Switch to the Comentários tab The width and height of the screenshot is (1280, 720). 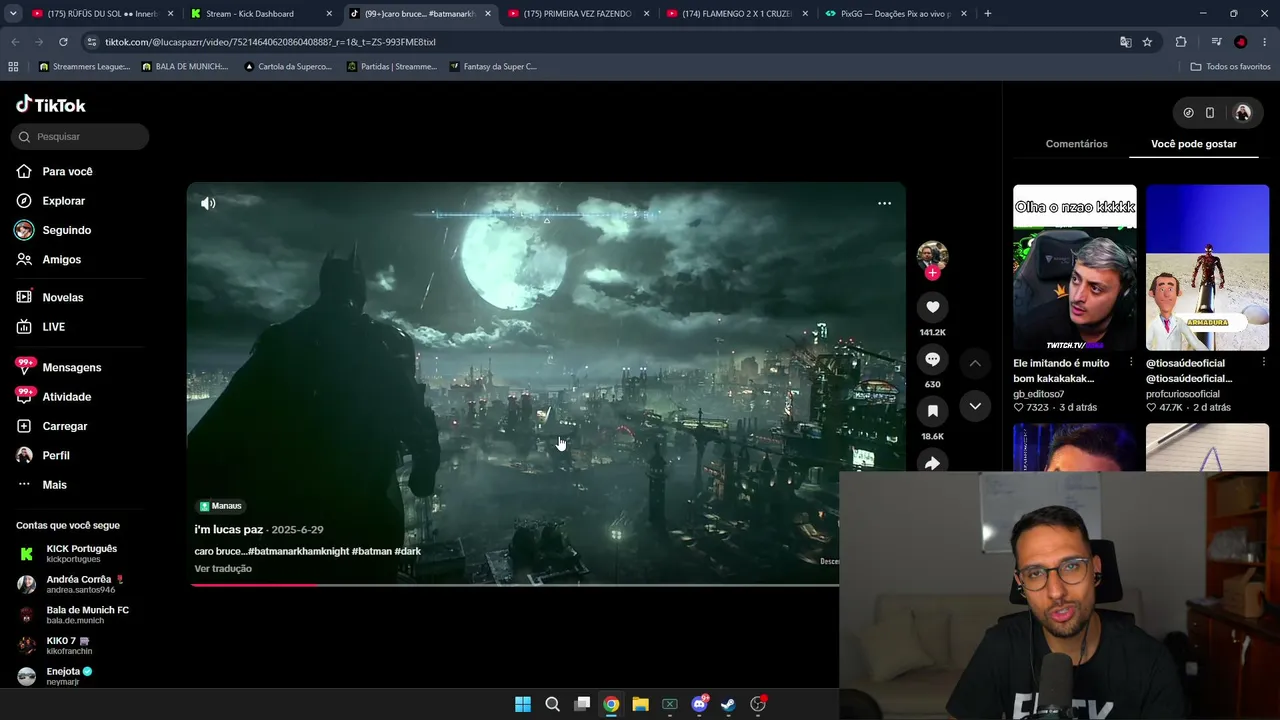(1076, 144)
